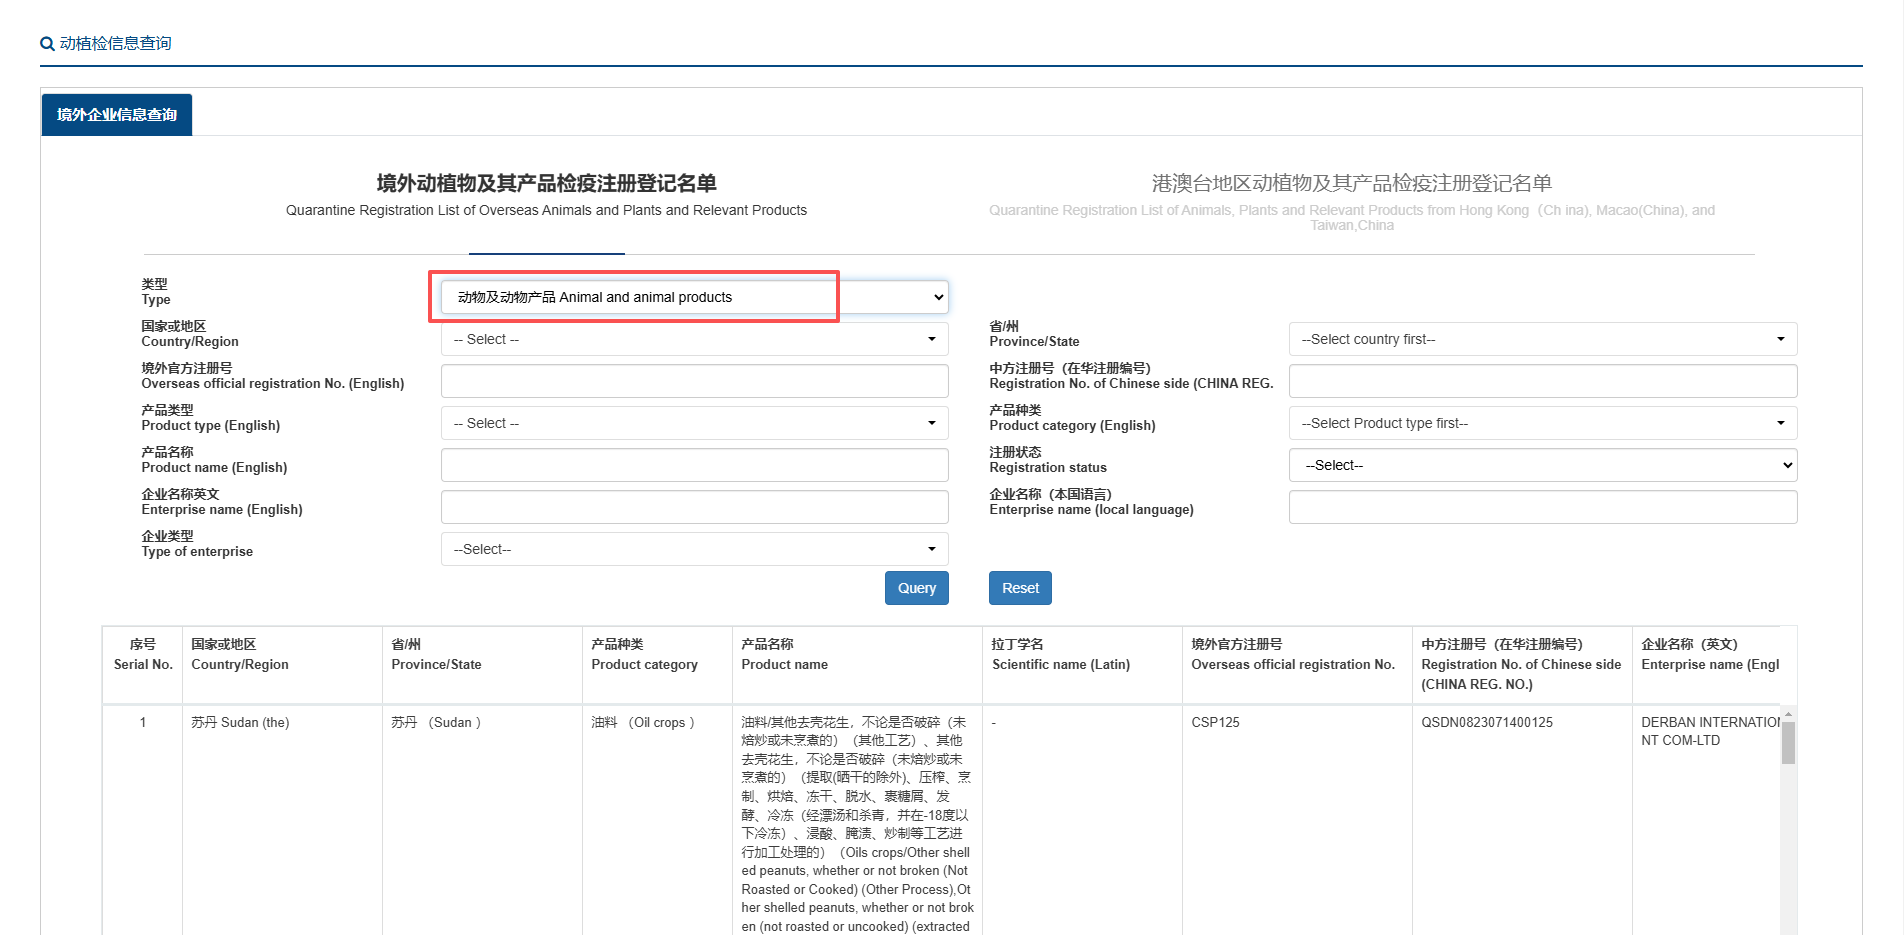Open the Province/State dropdown
This screenshot has height=935, width=1904.
pyautogui.click(x=1542, y=339)
